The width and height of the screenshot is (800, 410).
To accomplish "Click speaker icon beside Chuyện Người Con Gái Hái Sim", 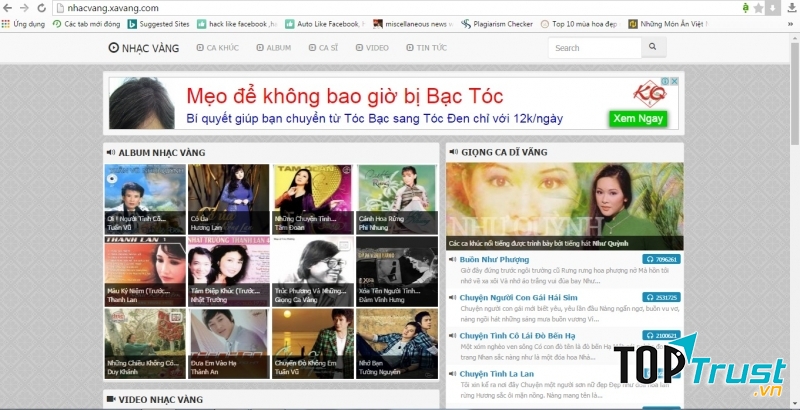I will pyautogui.click(x=452, y=297).
